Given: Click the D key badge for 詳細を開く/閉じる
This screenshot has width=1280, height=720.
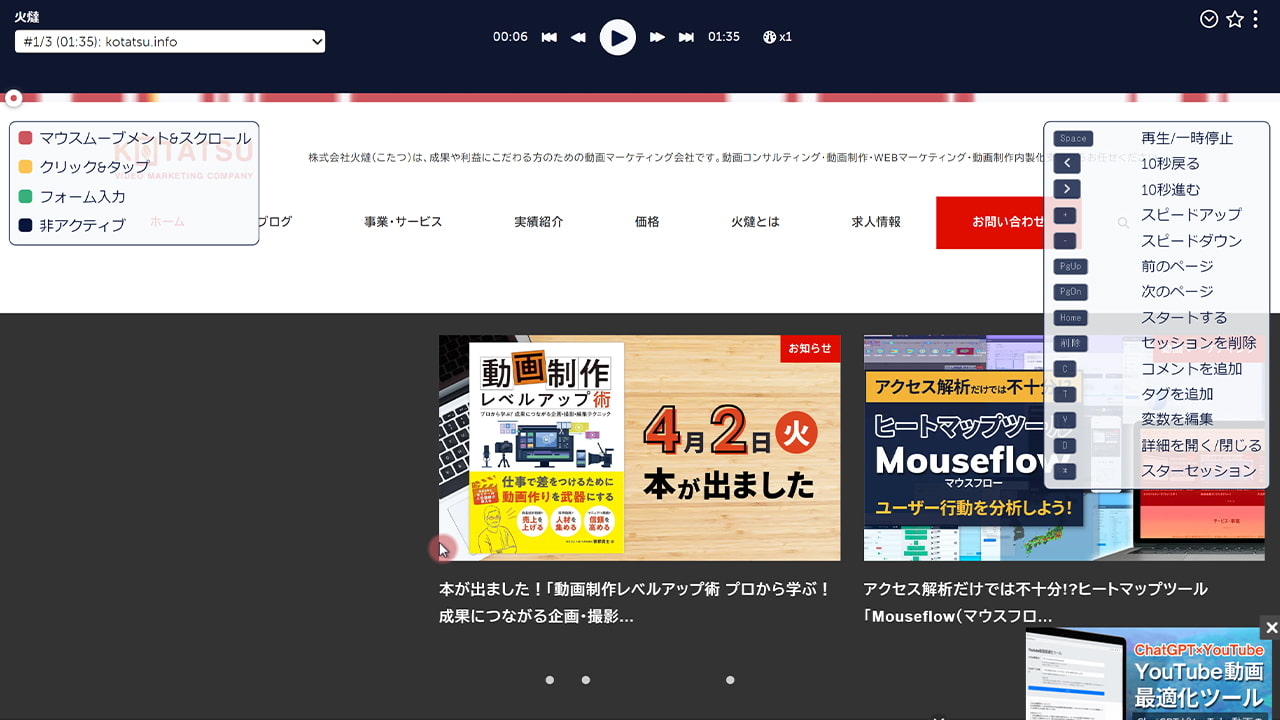Looking at the screenshot, I should [x=1065, y=446].
